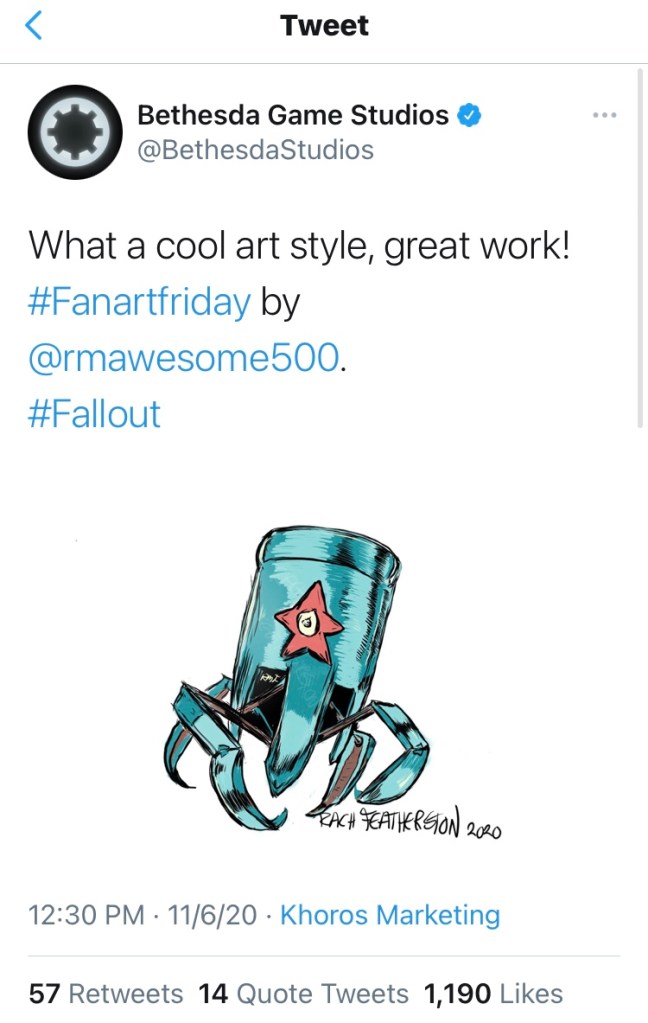Open the Khoros Marketing source link
The height and width of the screenshot is (1023, 648).
pos(390,915)
